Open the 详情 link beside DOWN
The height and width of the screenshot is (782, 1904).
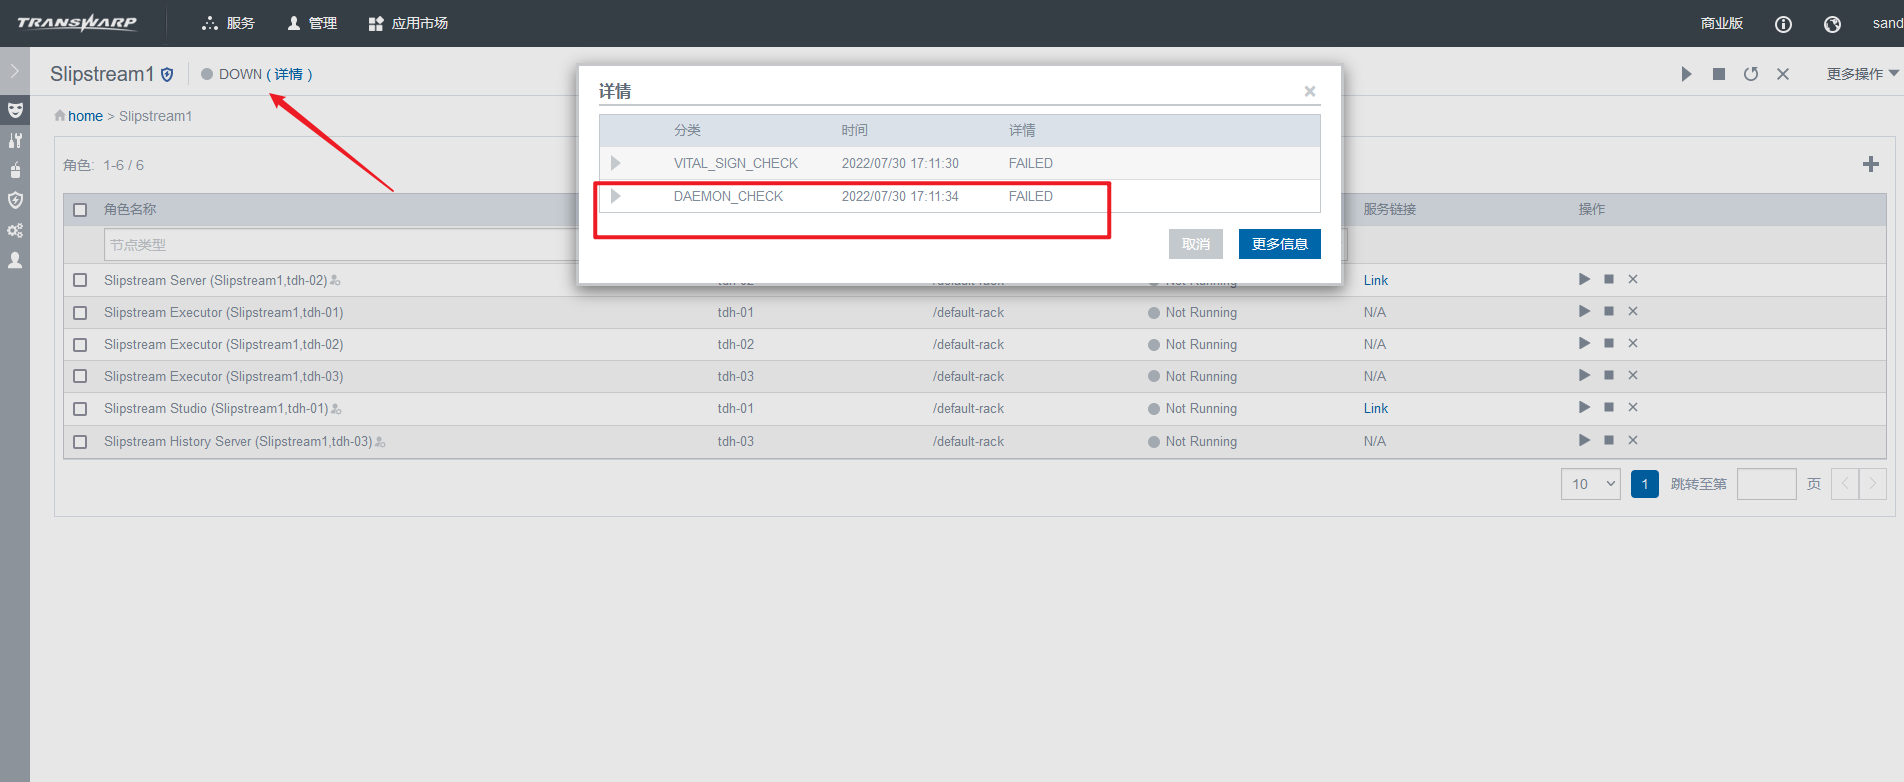289,74
